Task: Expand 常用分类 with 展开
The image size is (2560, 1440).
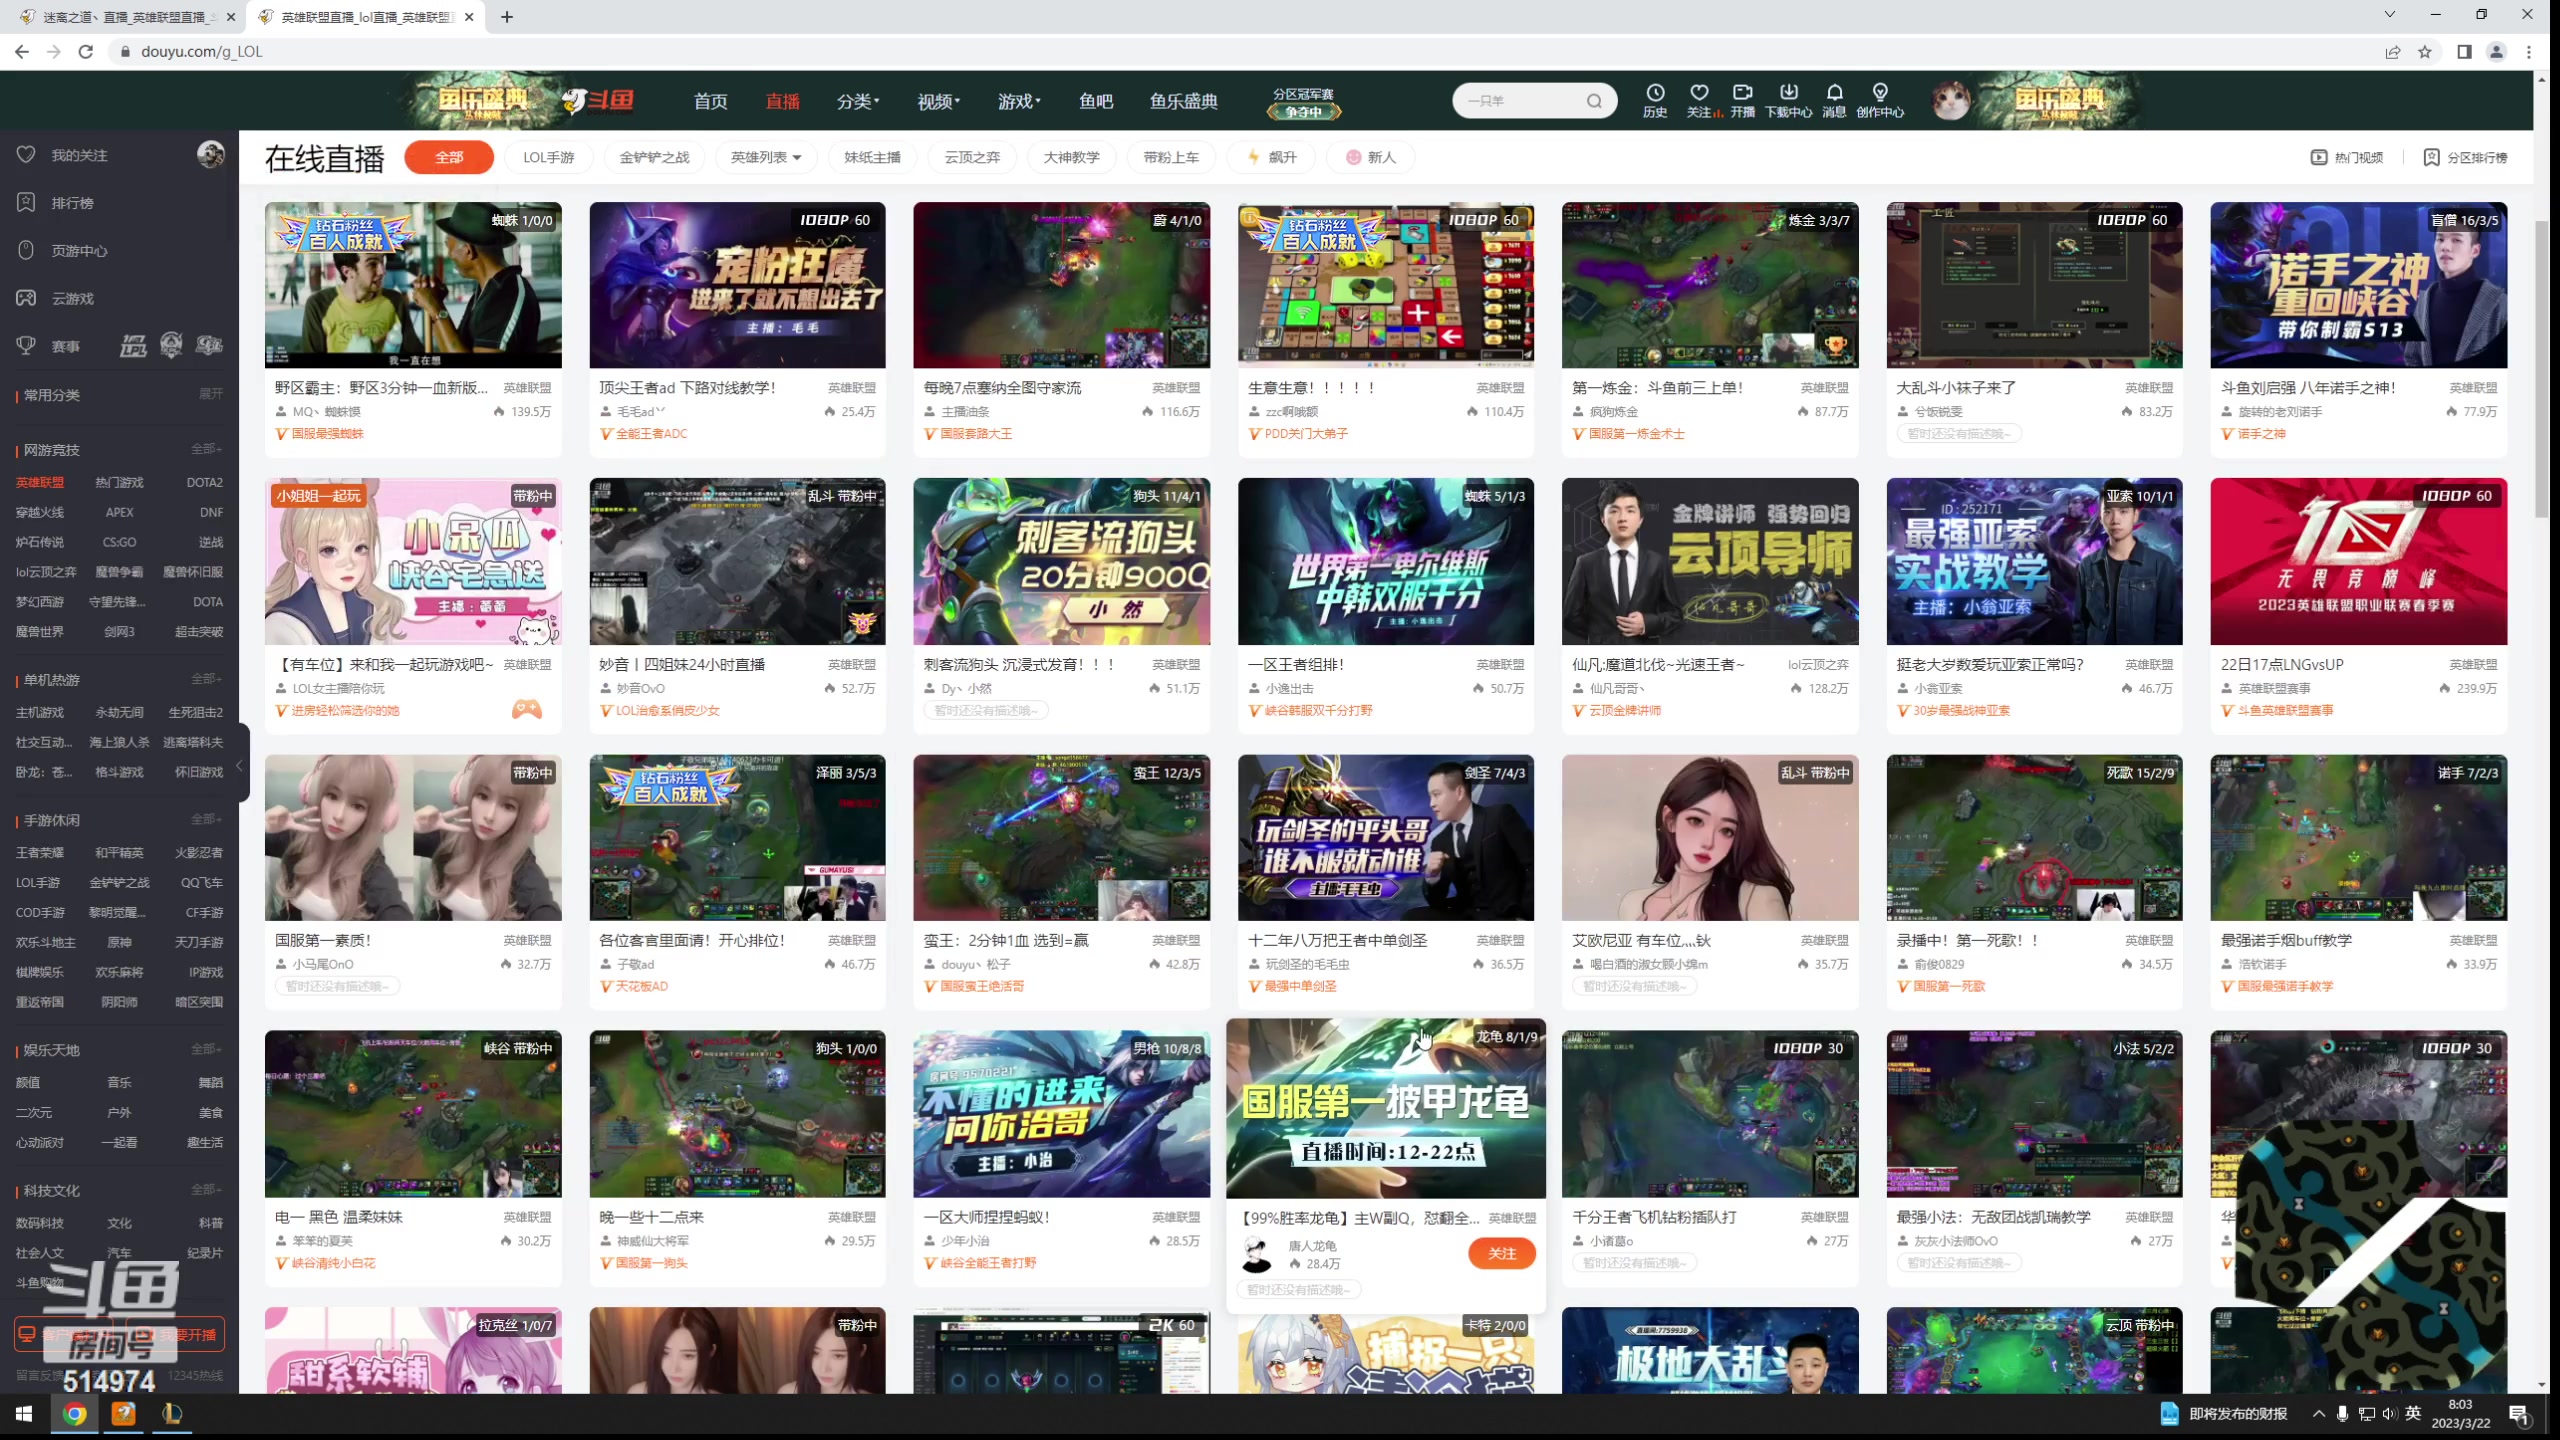Action: pyautogui.click(x=210, y=394)
